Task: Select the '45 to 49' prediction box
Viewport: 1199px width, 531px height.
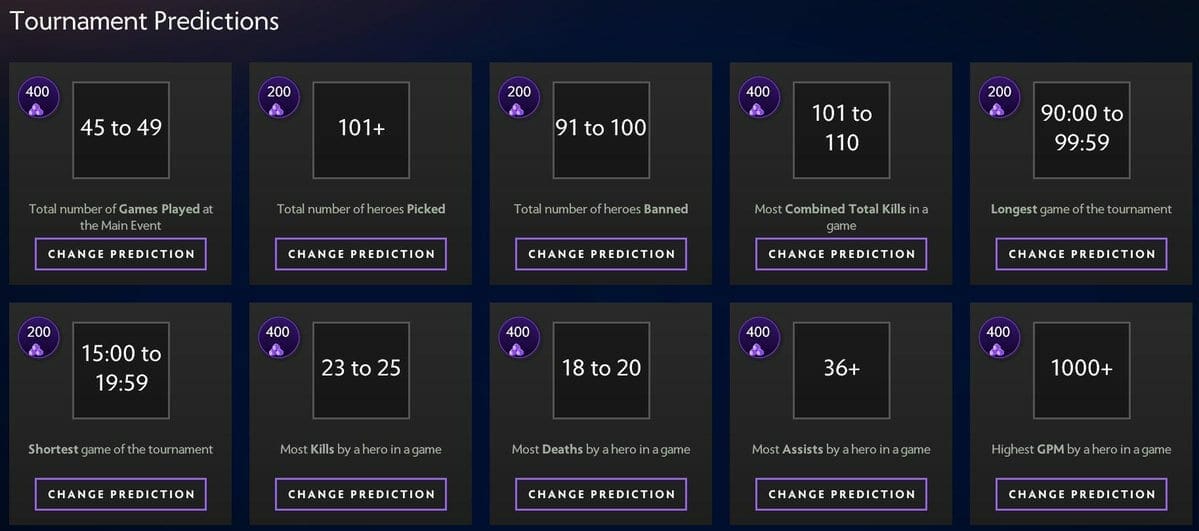Action: point(121,130)
